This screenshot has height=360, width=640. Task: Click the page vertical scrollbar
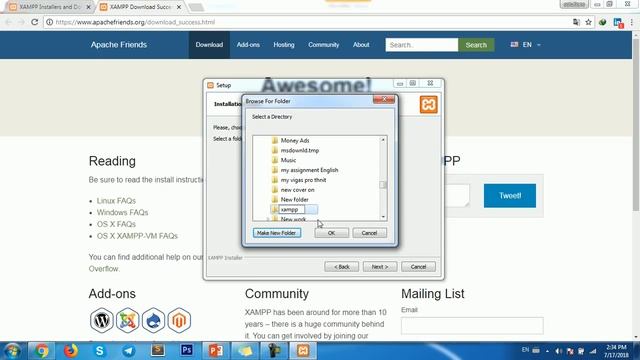[636, 124]
